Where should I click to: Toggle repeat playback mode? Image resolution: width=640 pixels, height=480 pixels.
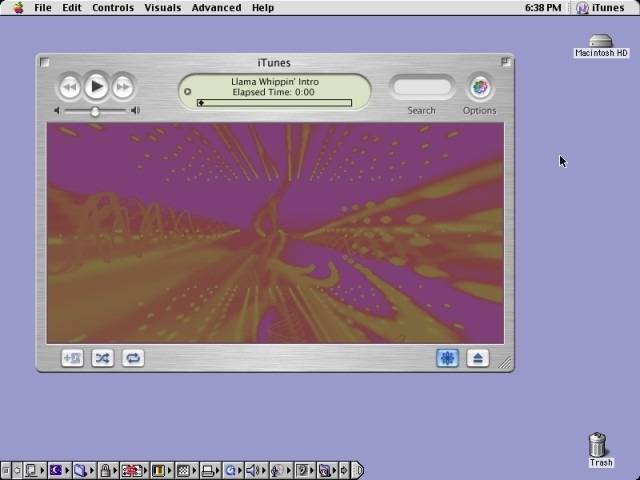point(132,357)
